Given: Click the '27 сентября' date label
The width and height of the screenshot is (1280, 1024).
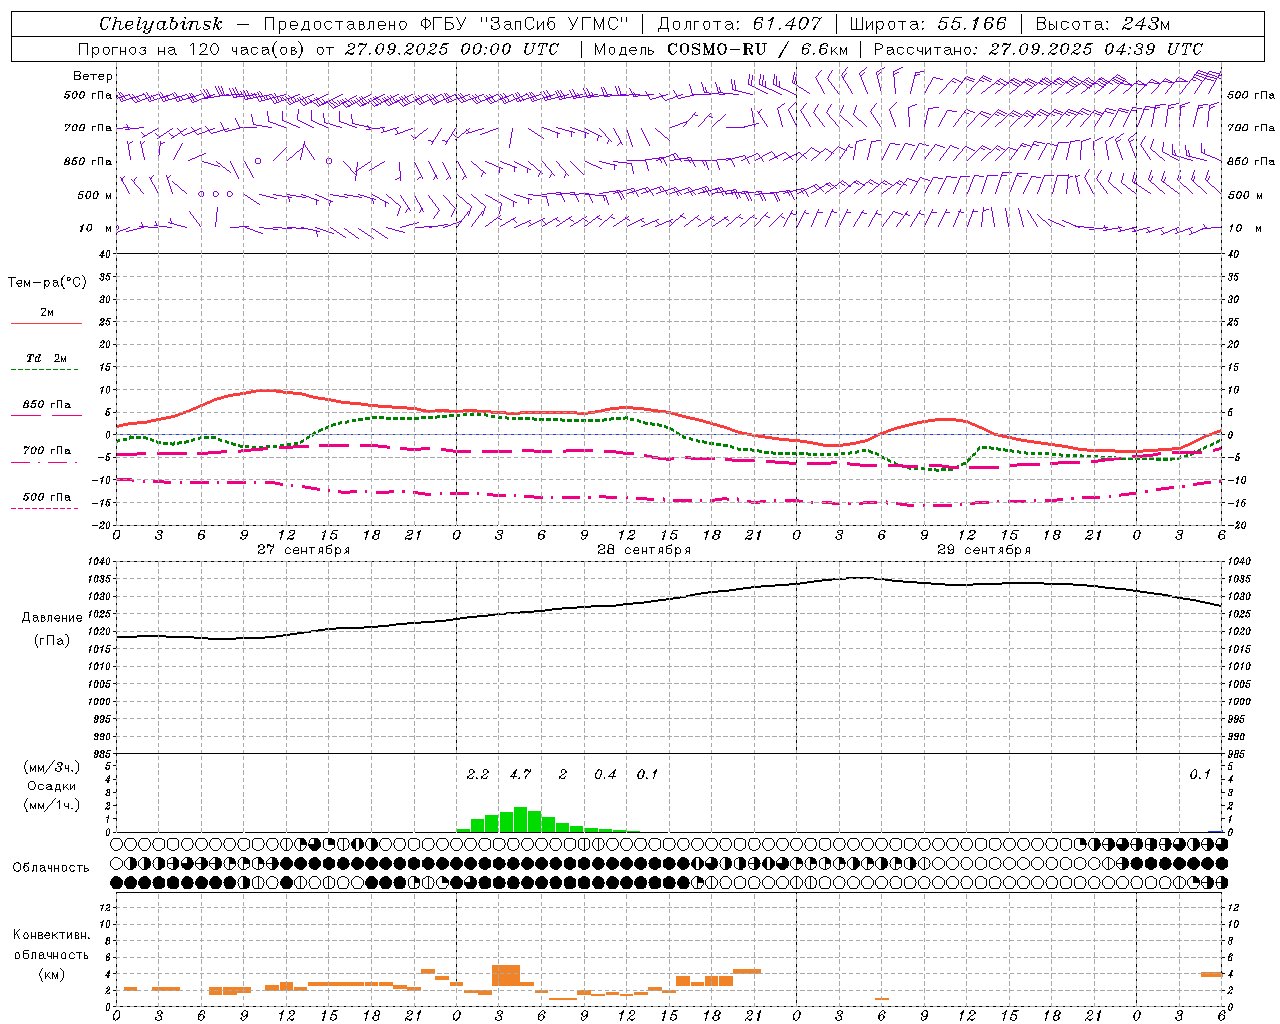Looking at the screenshot, I should click(303, 550).
